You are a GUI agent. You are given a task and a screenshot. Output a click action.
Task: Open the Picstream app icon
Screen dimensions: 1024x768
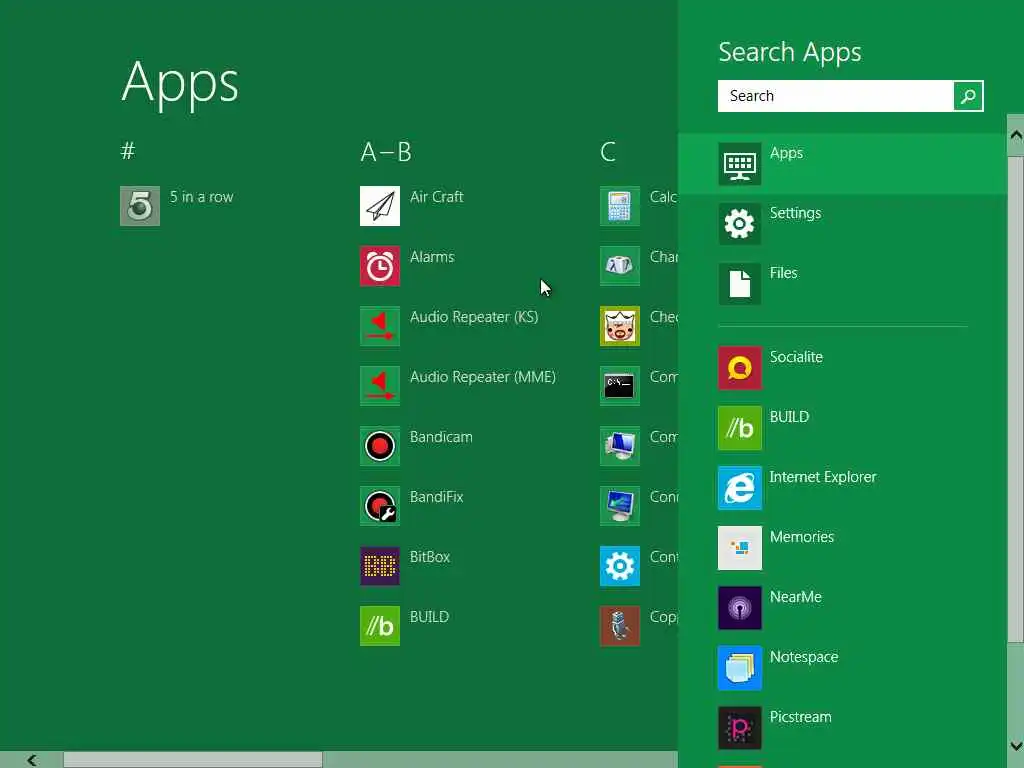[739, 728]
